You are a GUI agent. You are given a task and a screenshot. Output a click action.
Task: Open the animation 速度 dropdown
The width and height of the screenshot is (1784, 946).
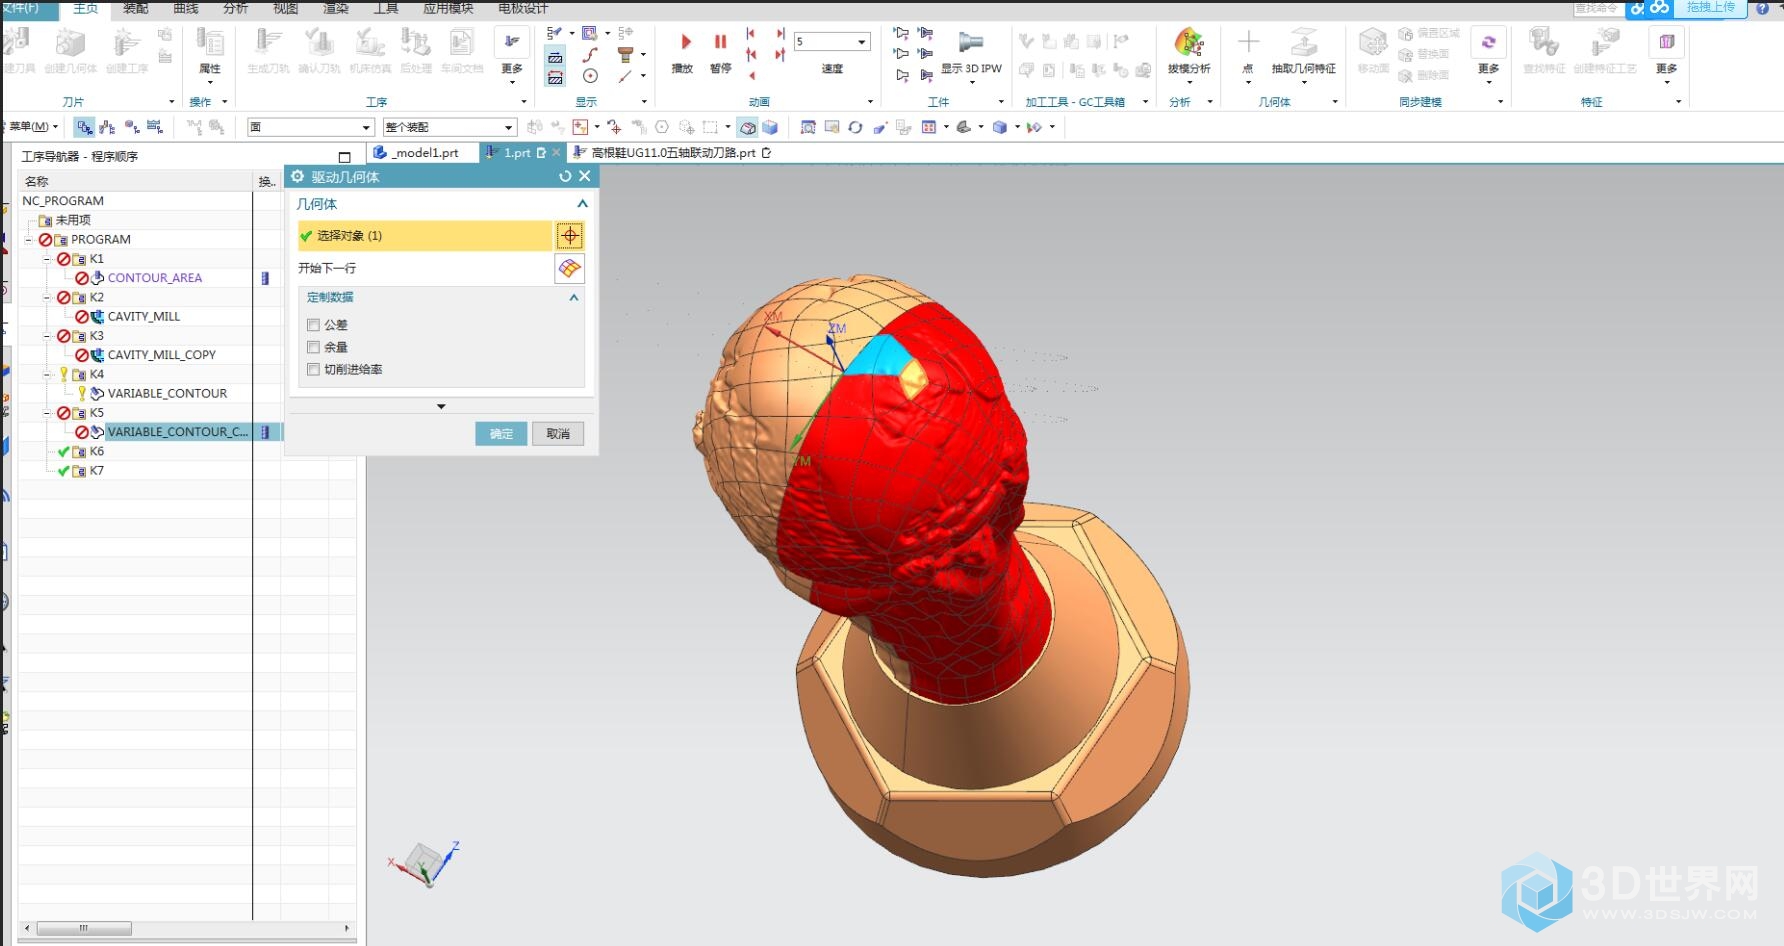[x=861, y=41]
